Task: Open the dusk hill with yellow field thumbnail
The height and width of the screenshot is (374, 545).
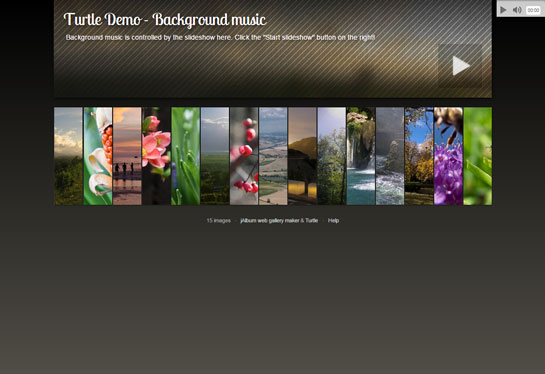Action: (x=302, y=156)
